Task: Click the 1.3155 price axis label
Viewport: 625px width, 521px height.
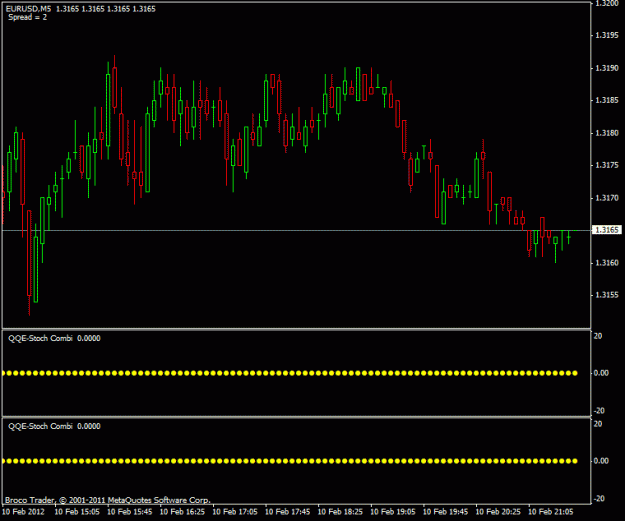Action: pos(607,295)
